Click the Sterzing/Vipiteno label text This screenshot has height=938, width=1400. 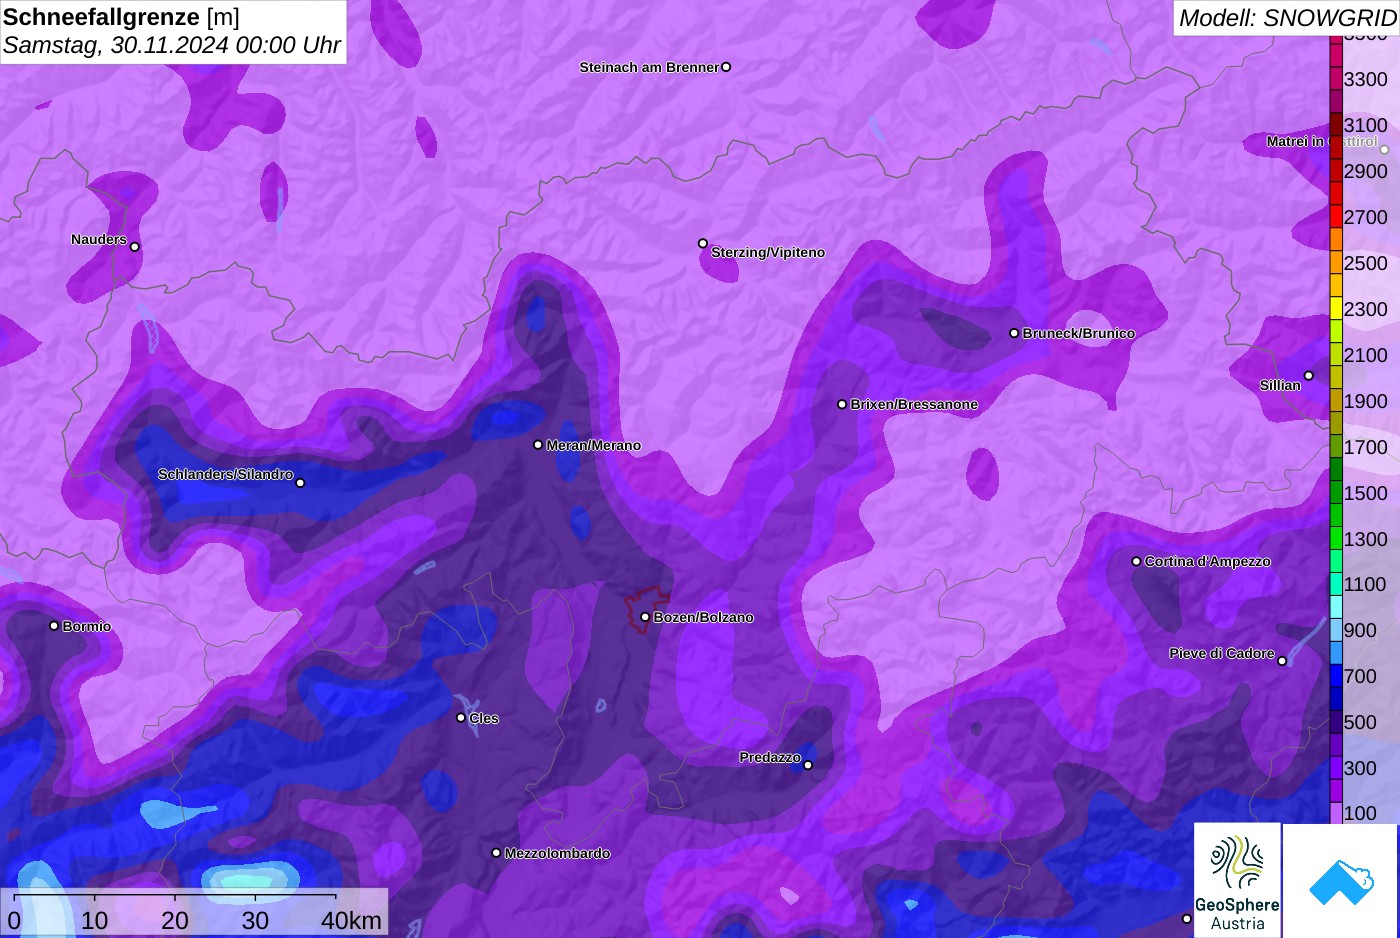pyautogui.click(x=768, y=252)
